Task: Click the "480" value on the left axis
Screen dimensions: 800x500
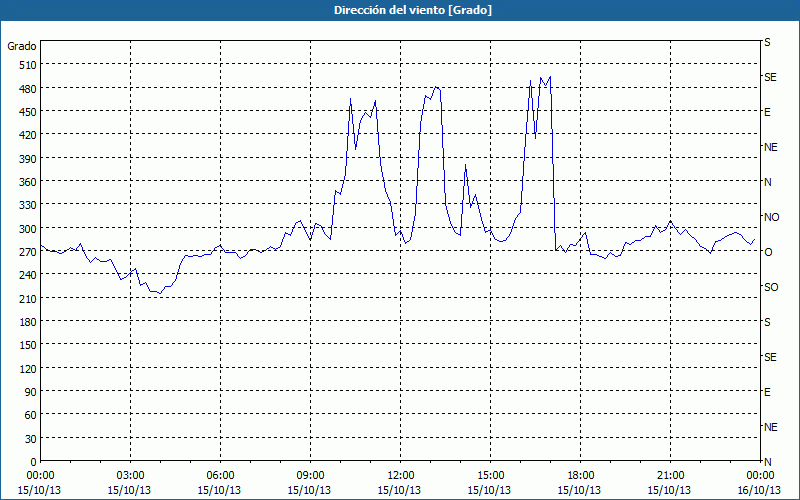Action: 28,88
